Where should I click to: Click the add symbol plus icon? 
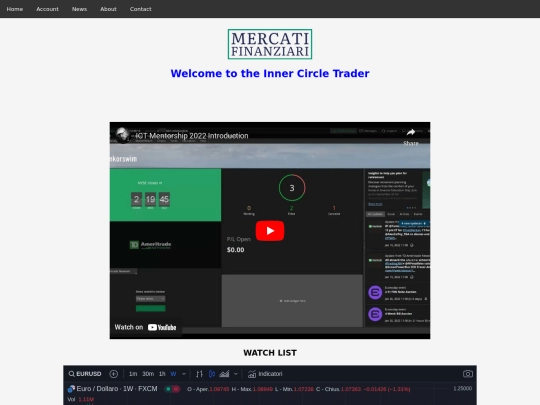(114, 374)
